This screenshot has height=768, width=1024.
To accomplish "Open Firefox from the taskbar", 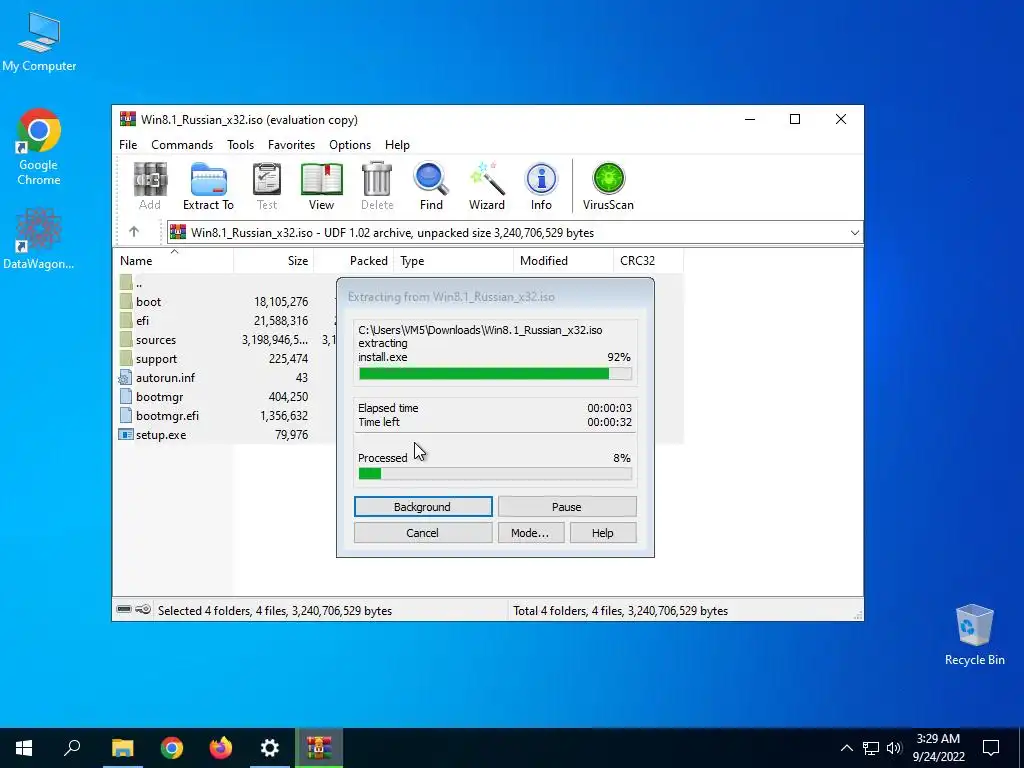I will (221, 748).
